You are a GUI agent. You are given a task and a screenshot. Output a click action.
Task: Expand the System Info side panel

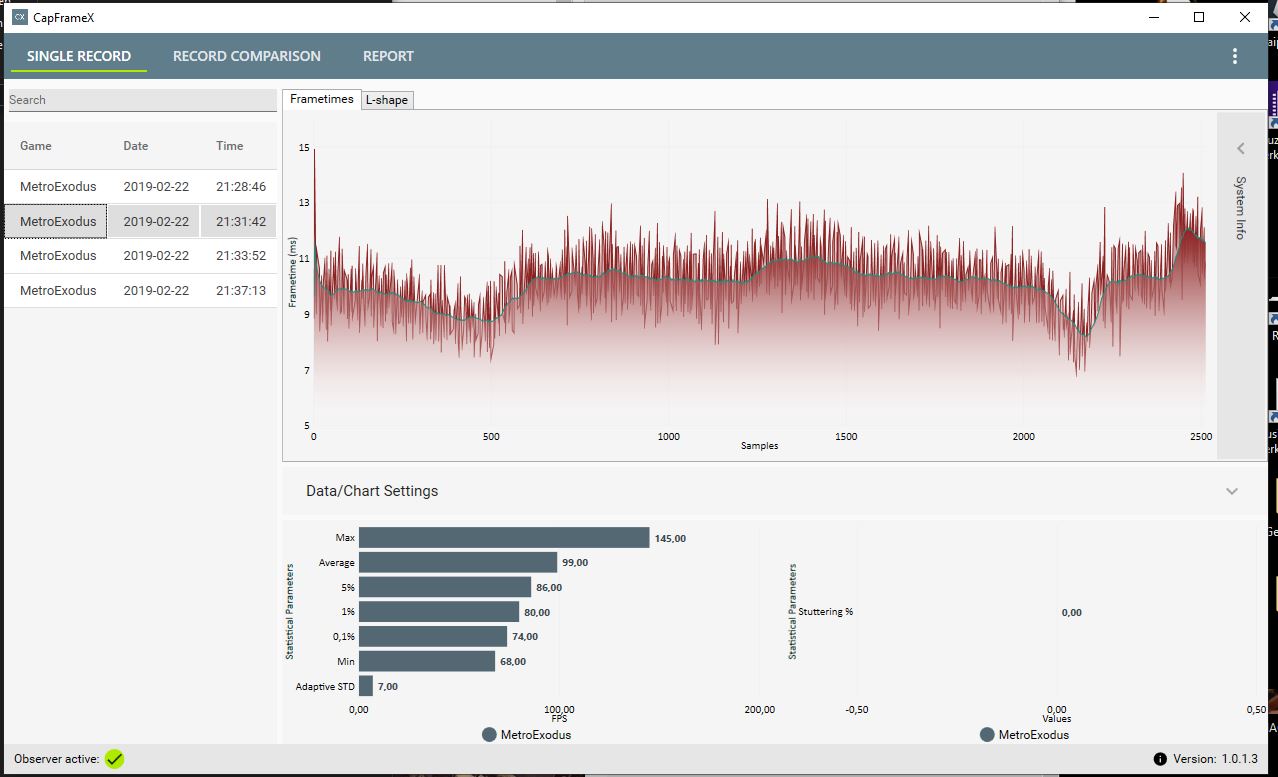coord(1241,148)
